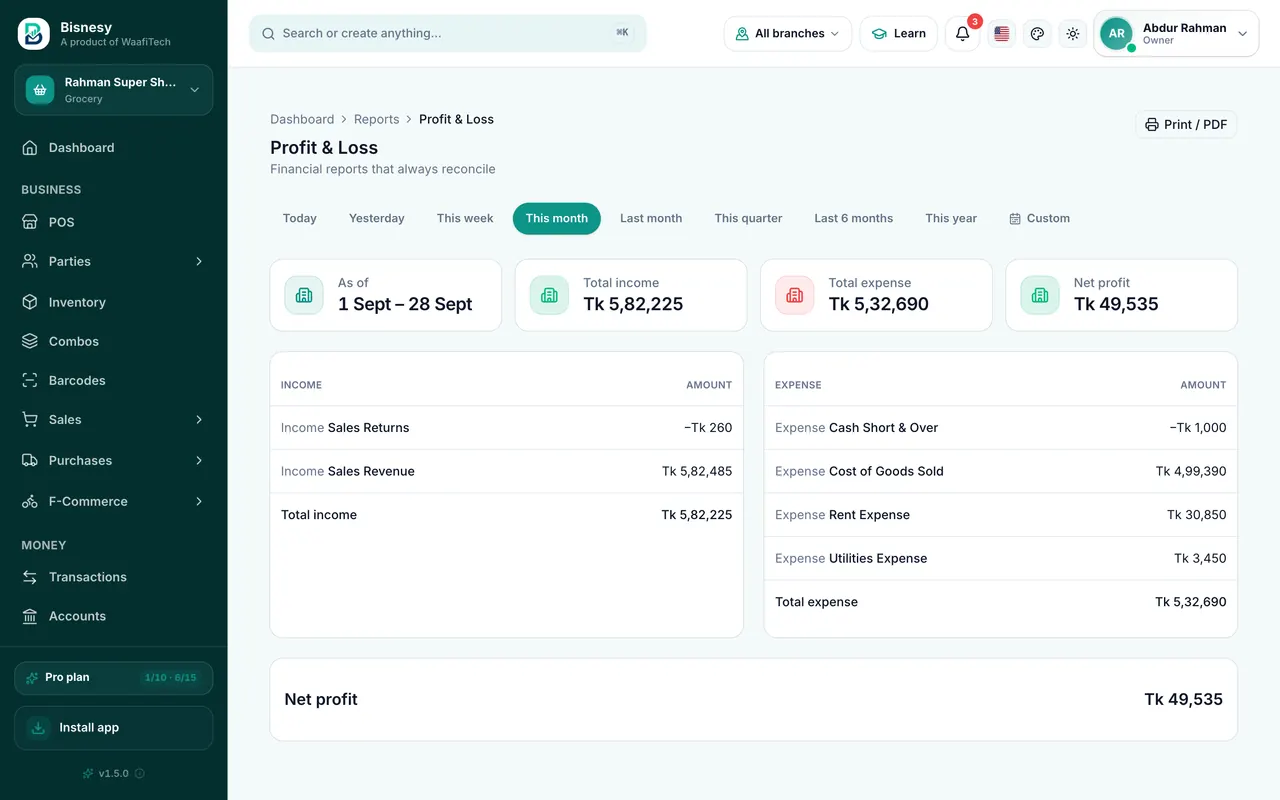Choose the Custom date range

1039,218
